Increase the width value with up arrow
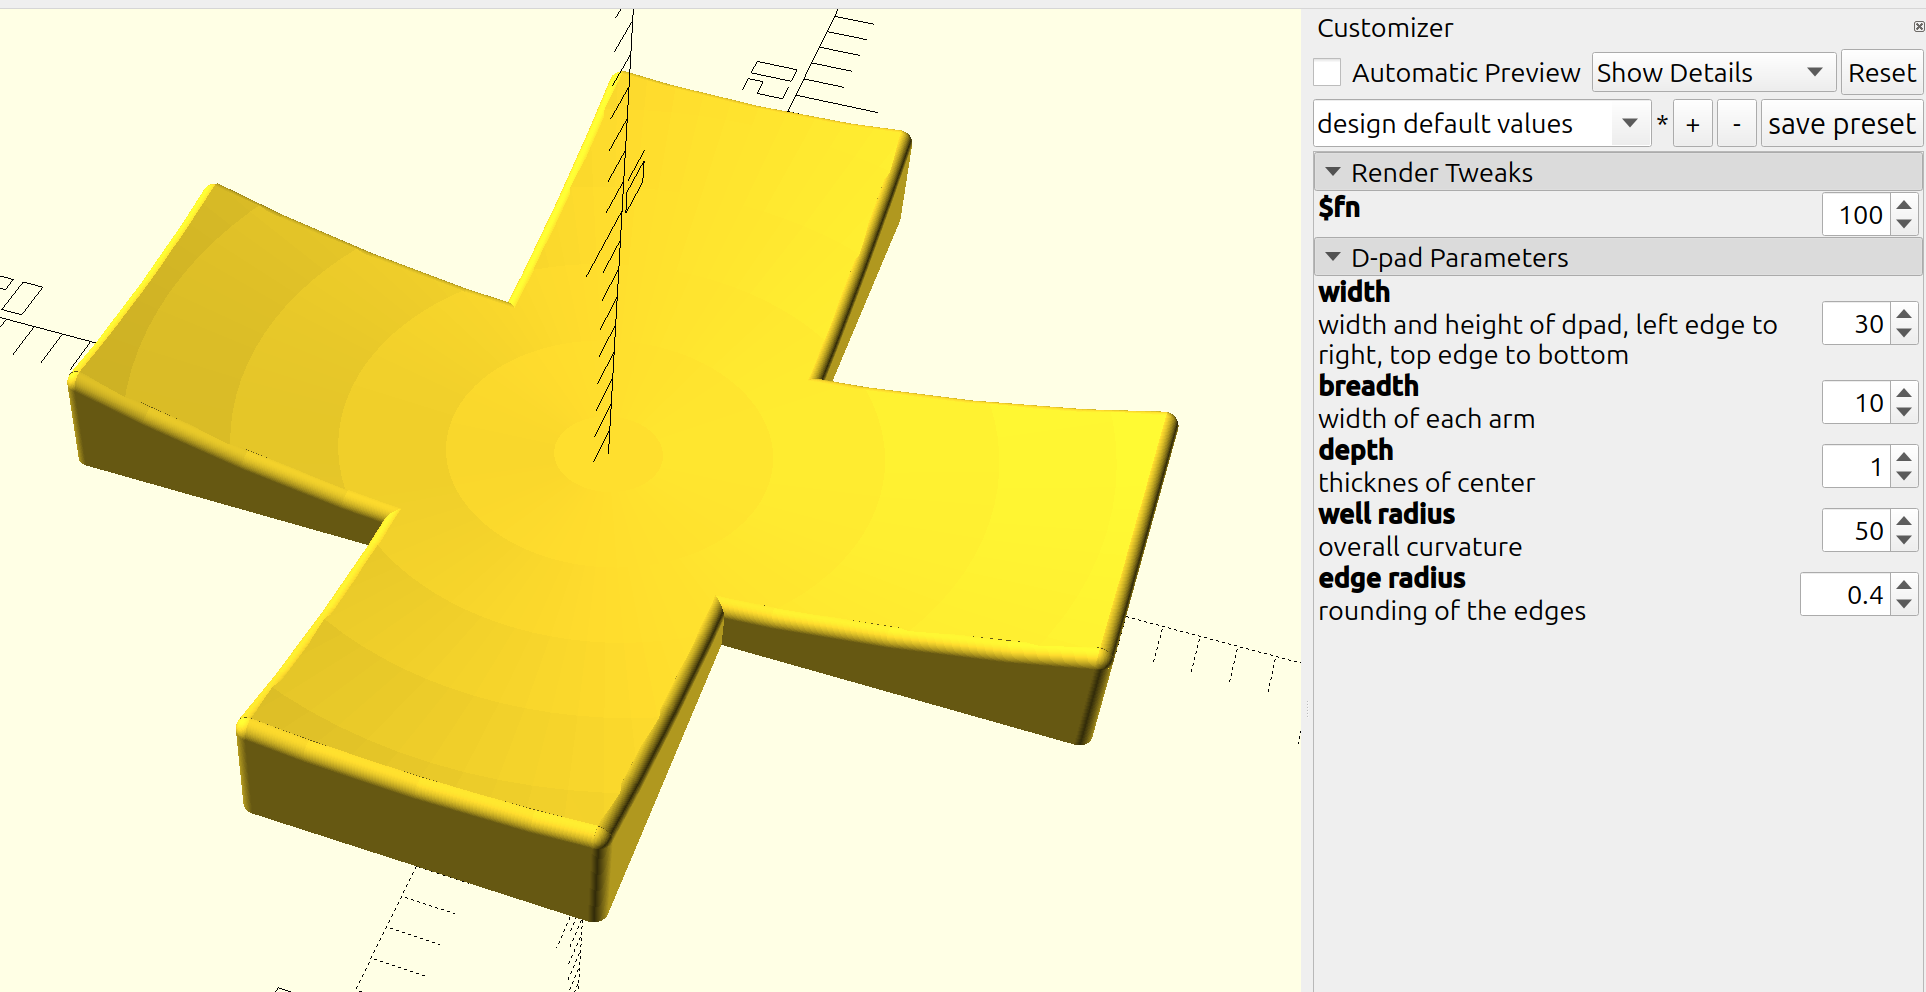Image resolution: width=1926 pixels, height=992 pixels. [x=1904, y=314]
